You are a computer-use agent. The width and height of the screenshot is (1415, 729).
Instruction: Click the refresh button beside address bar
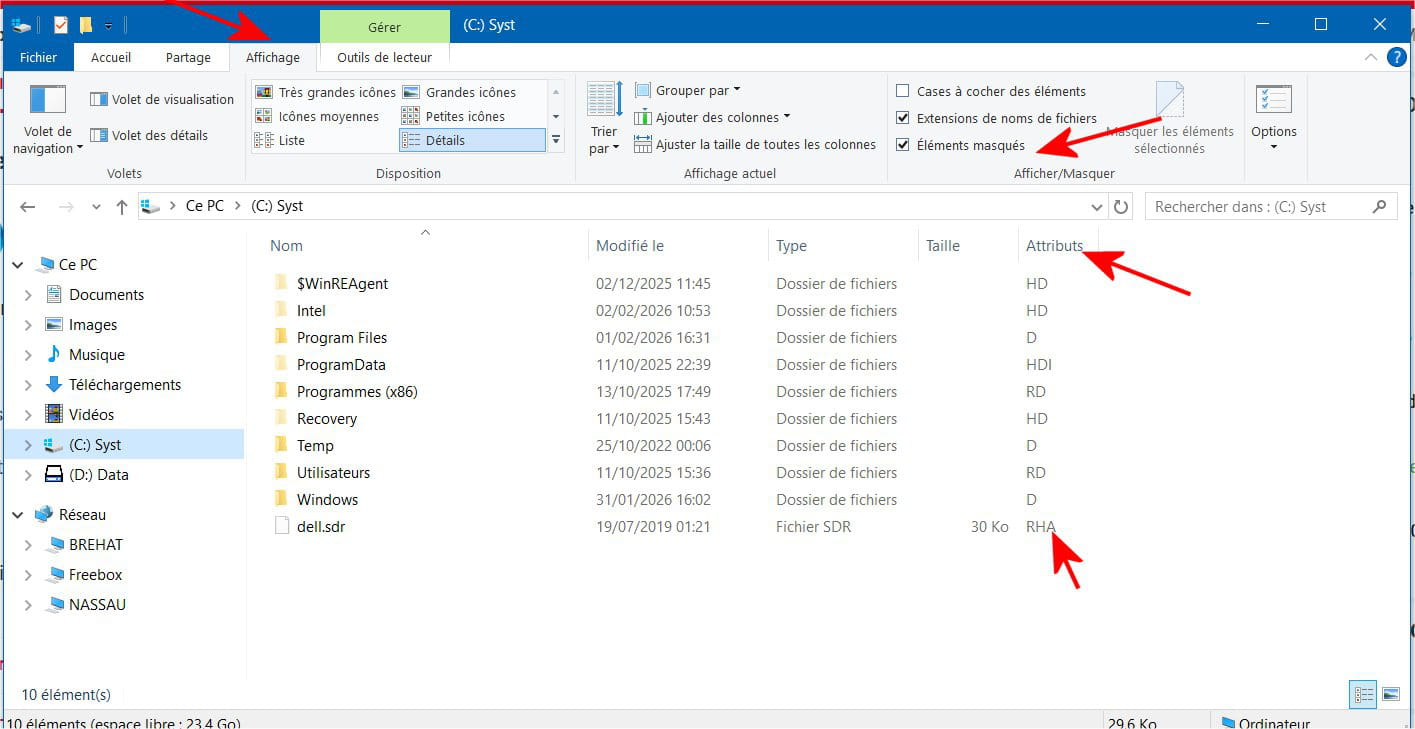[1121, 207]
